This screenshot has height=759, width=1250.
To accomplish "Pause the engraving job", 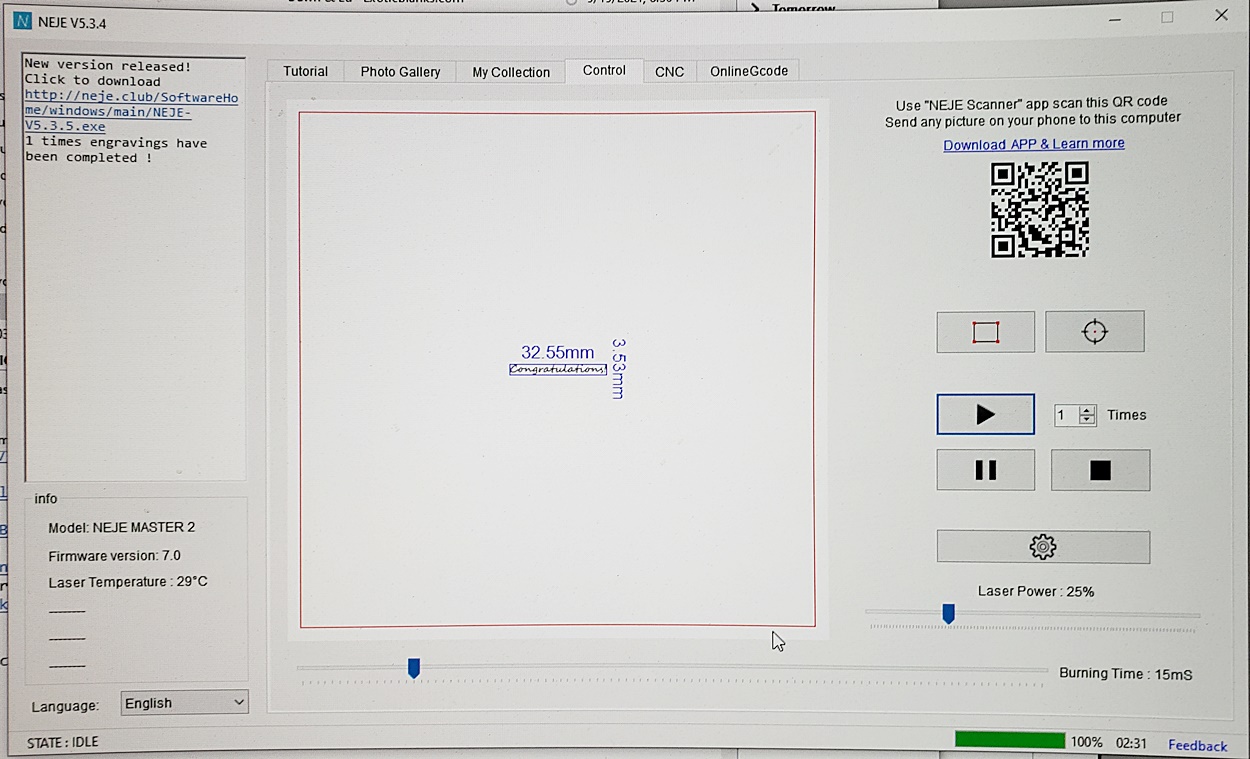I will point(985,470).
